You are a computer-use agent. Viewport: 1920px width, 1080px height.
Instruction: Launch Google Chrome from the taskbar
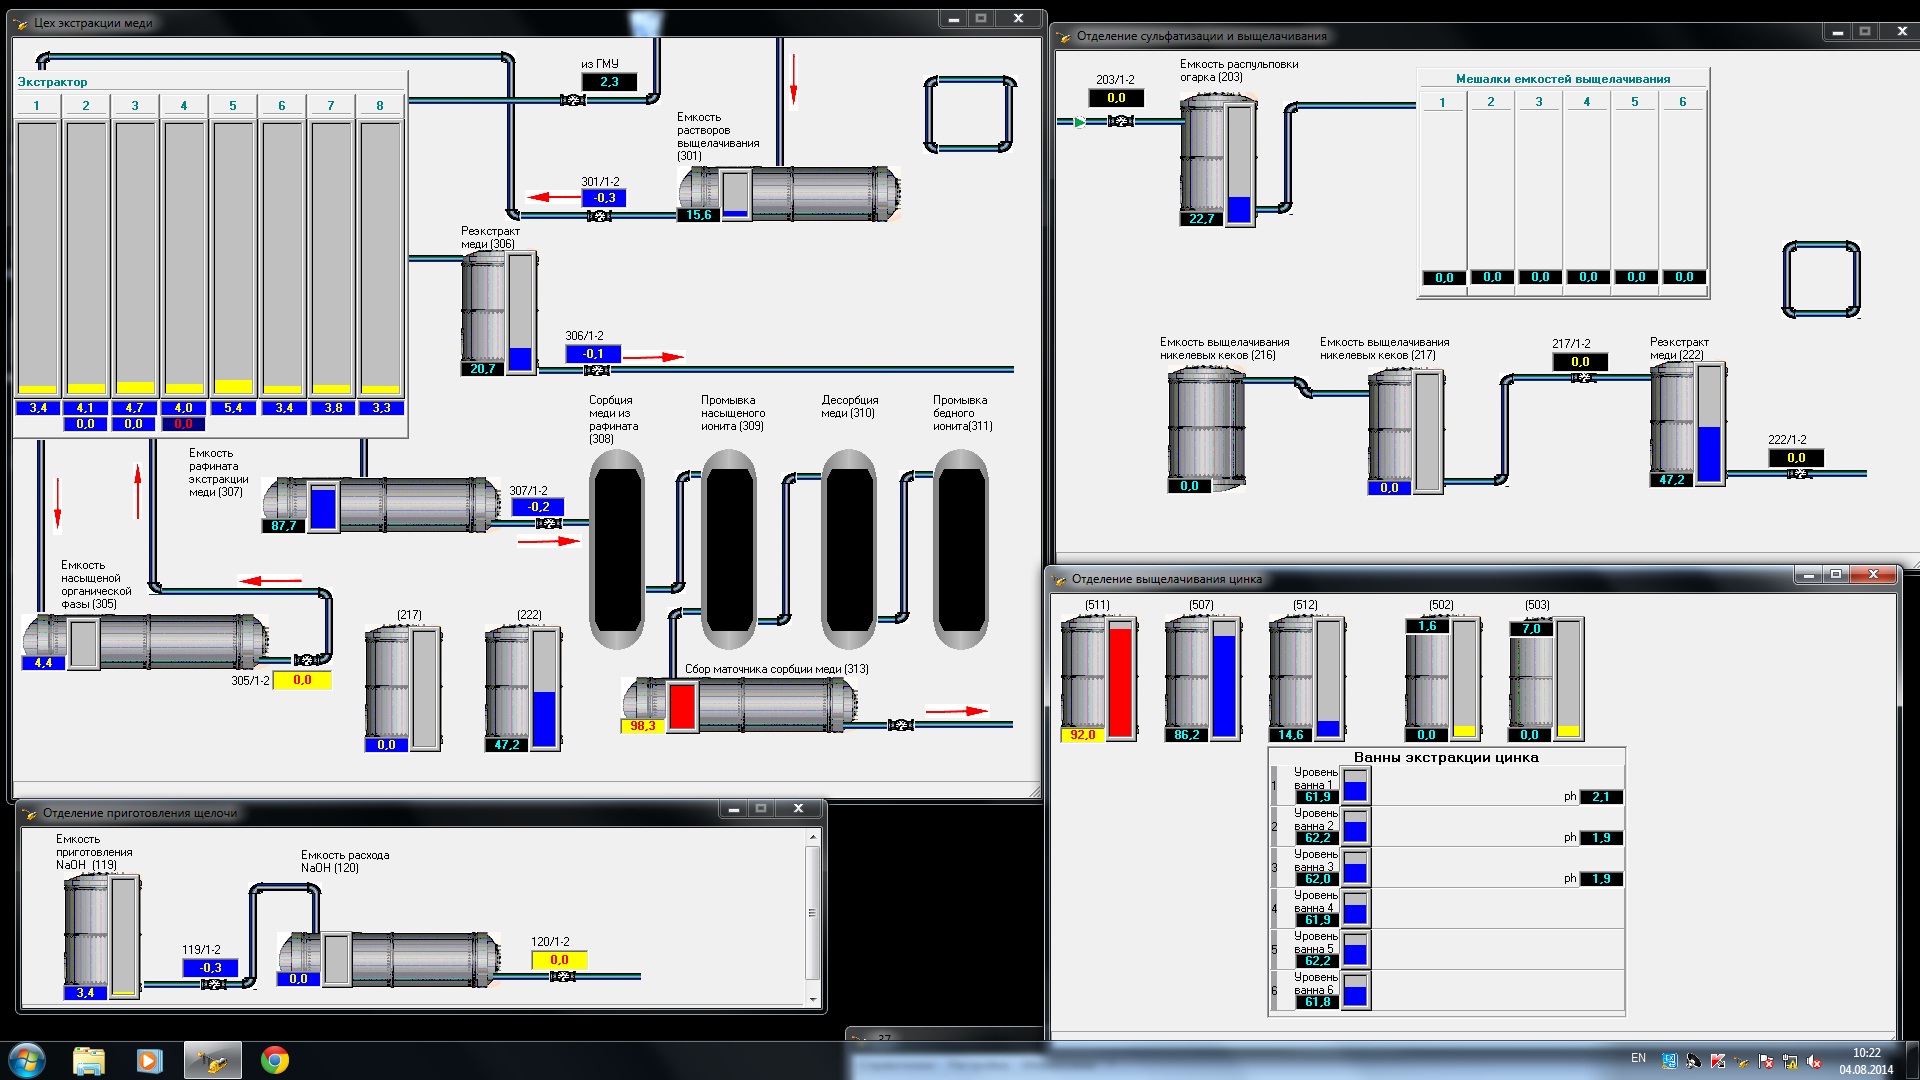click(x=275, y=1060)
